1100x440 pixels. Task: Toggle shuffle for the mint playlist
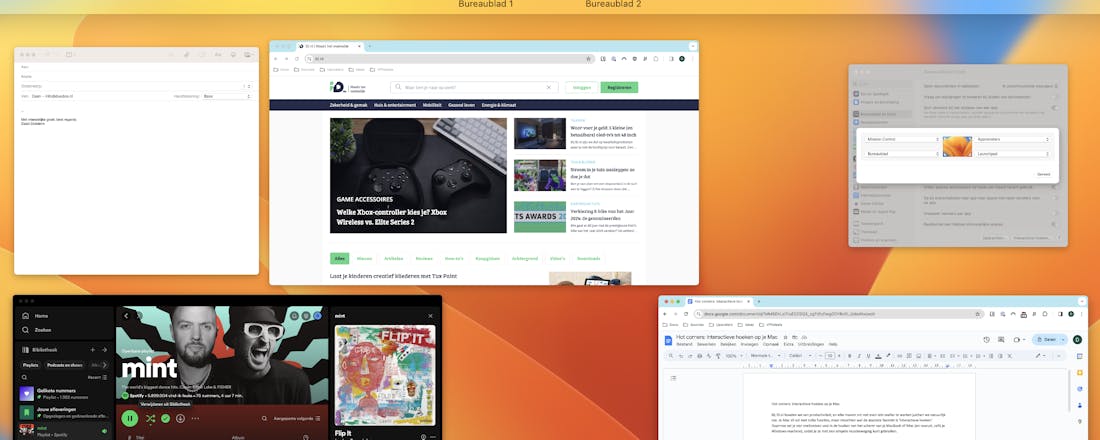(x=150, y=418)
